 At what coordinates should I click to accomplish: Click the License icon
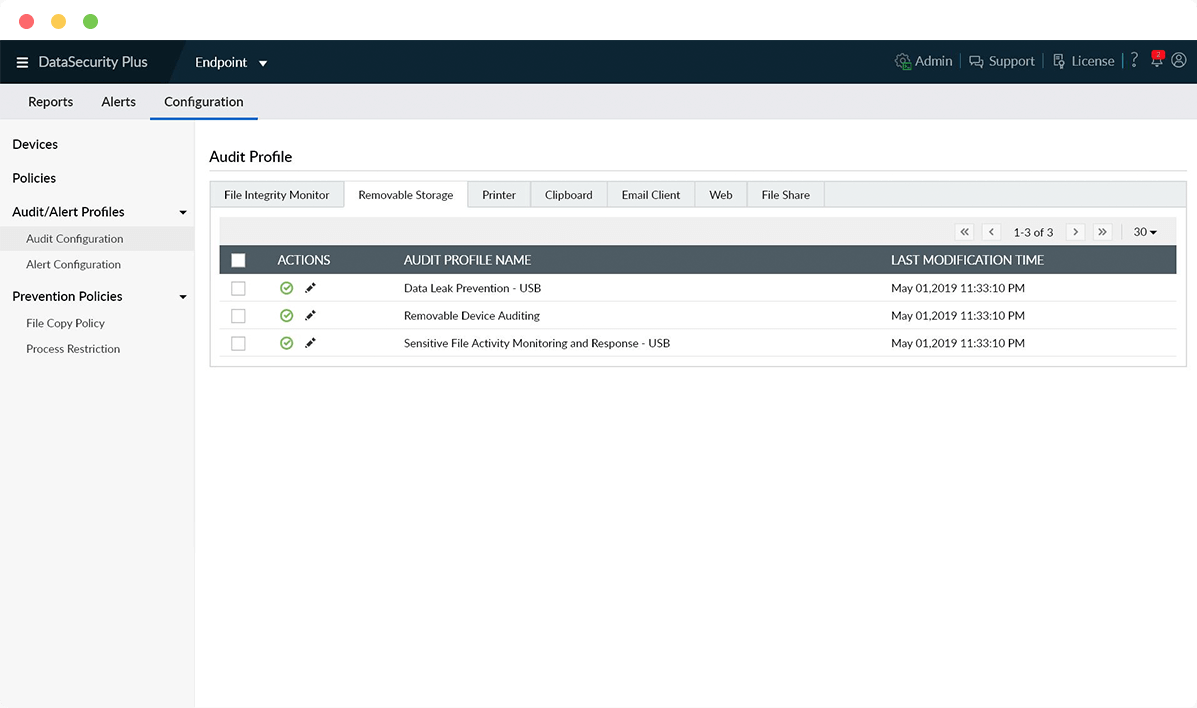click(1059, 61)
